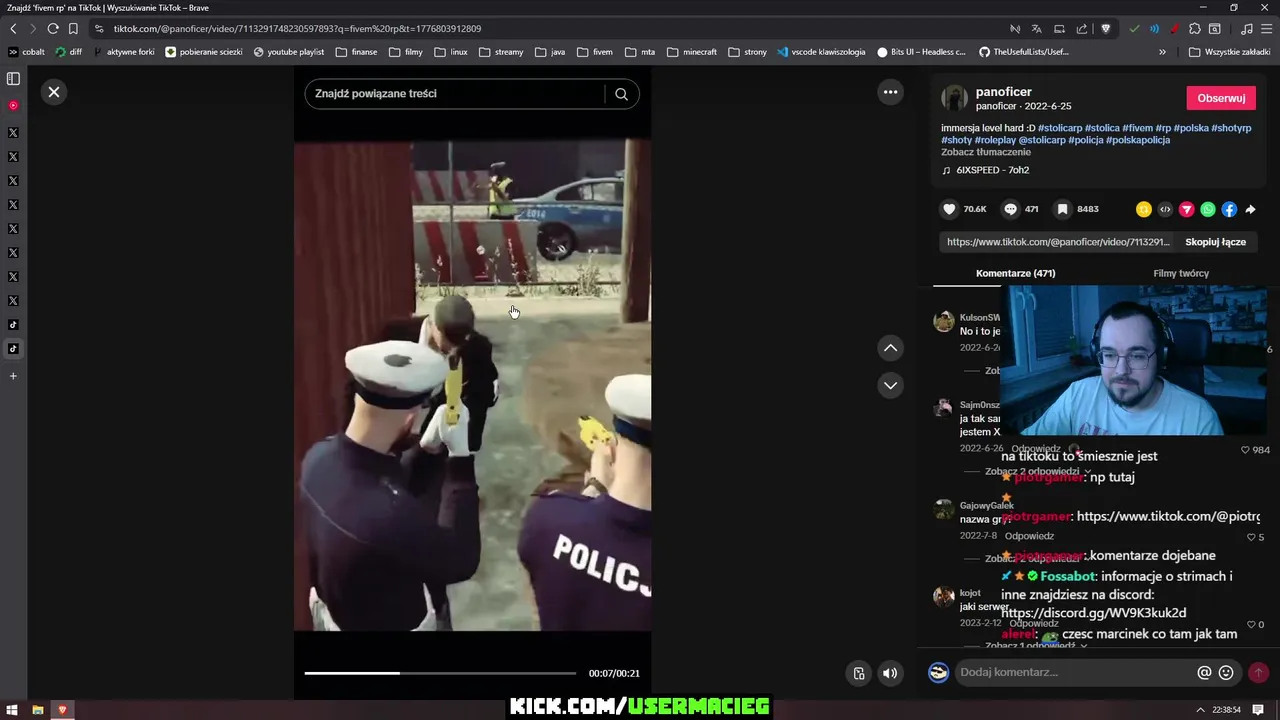Click the video progress bar

[x=440, y=673]
